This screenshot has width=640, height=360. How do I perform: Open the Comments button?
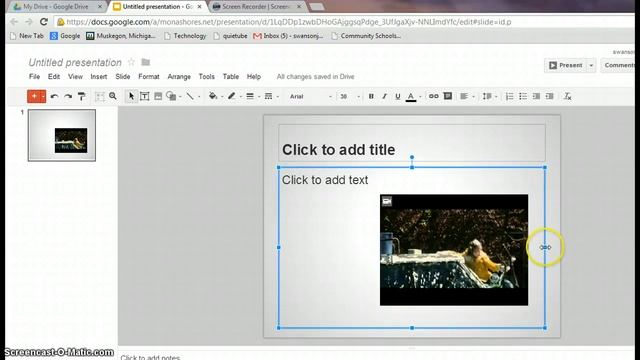619,65
